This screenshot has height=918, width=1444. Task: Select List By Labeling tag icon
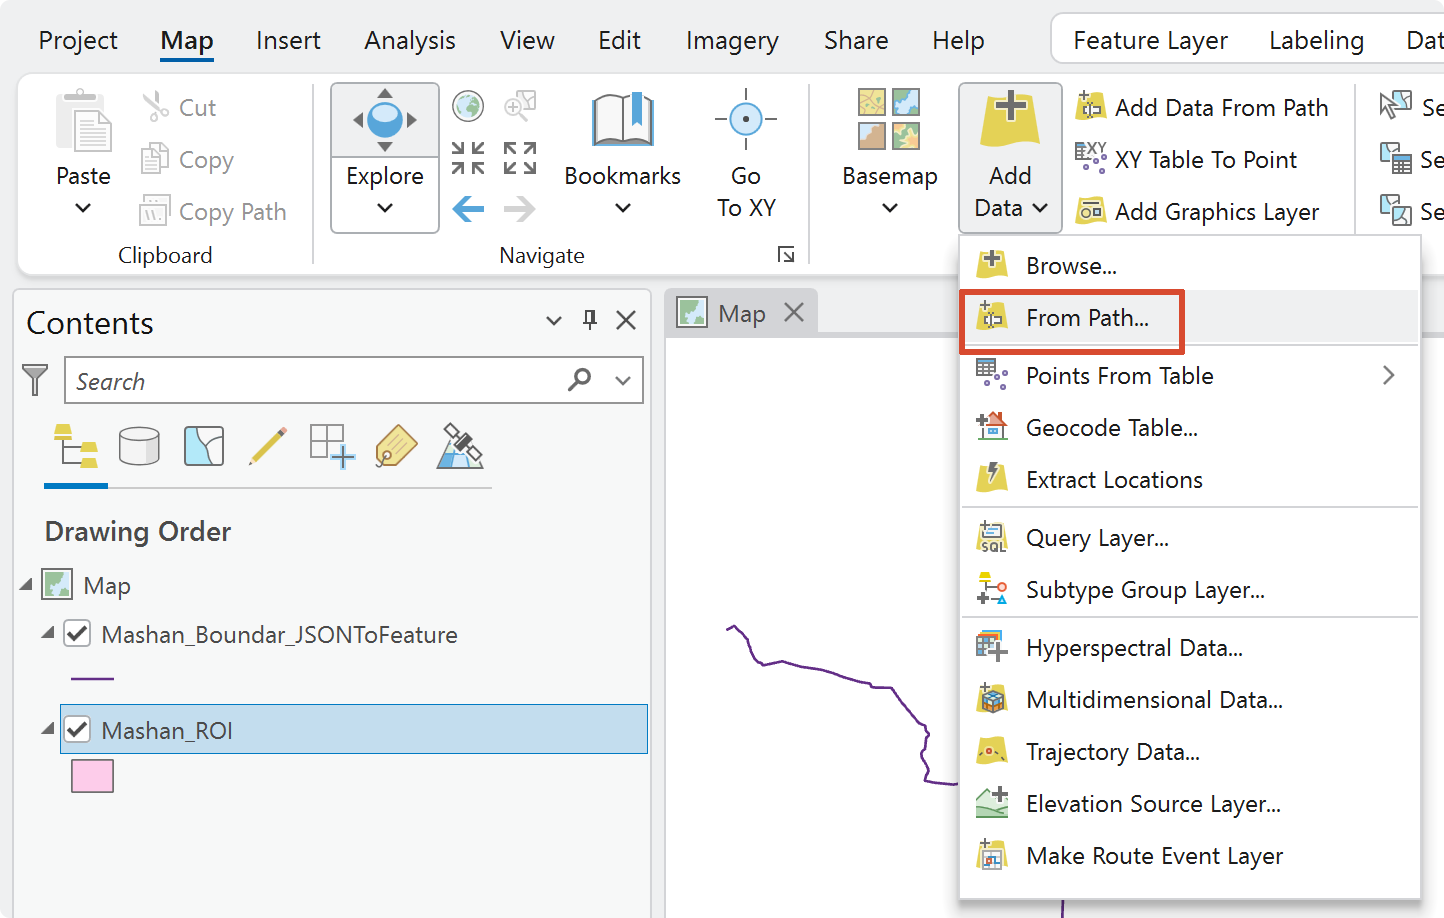396,446
